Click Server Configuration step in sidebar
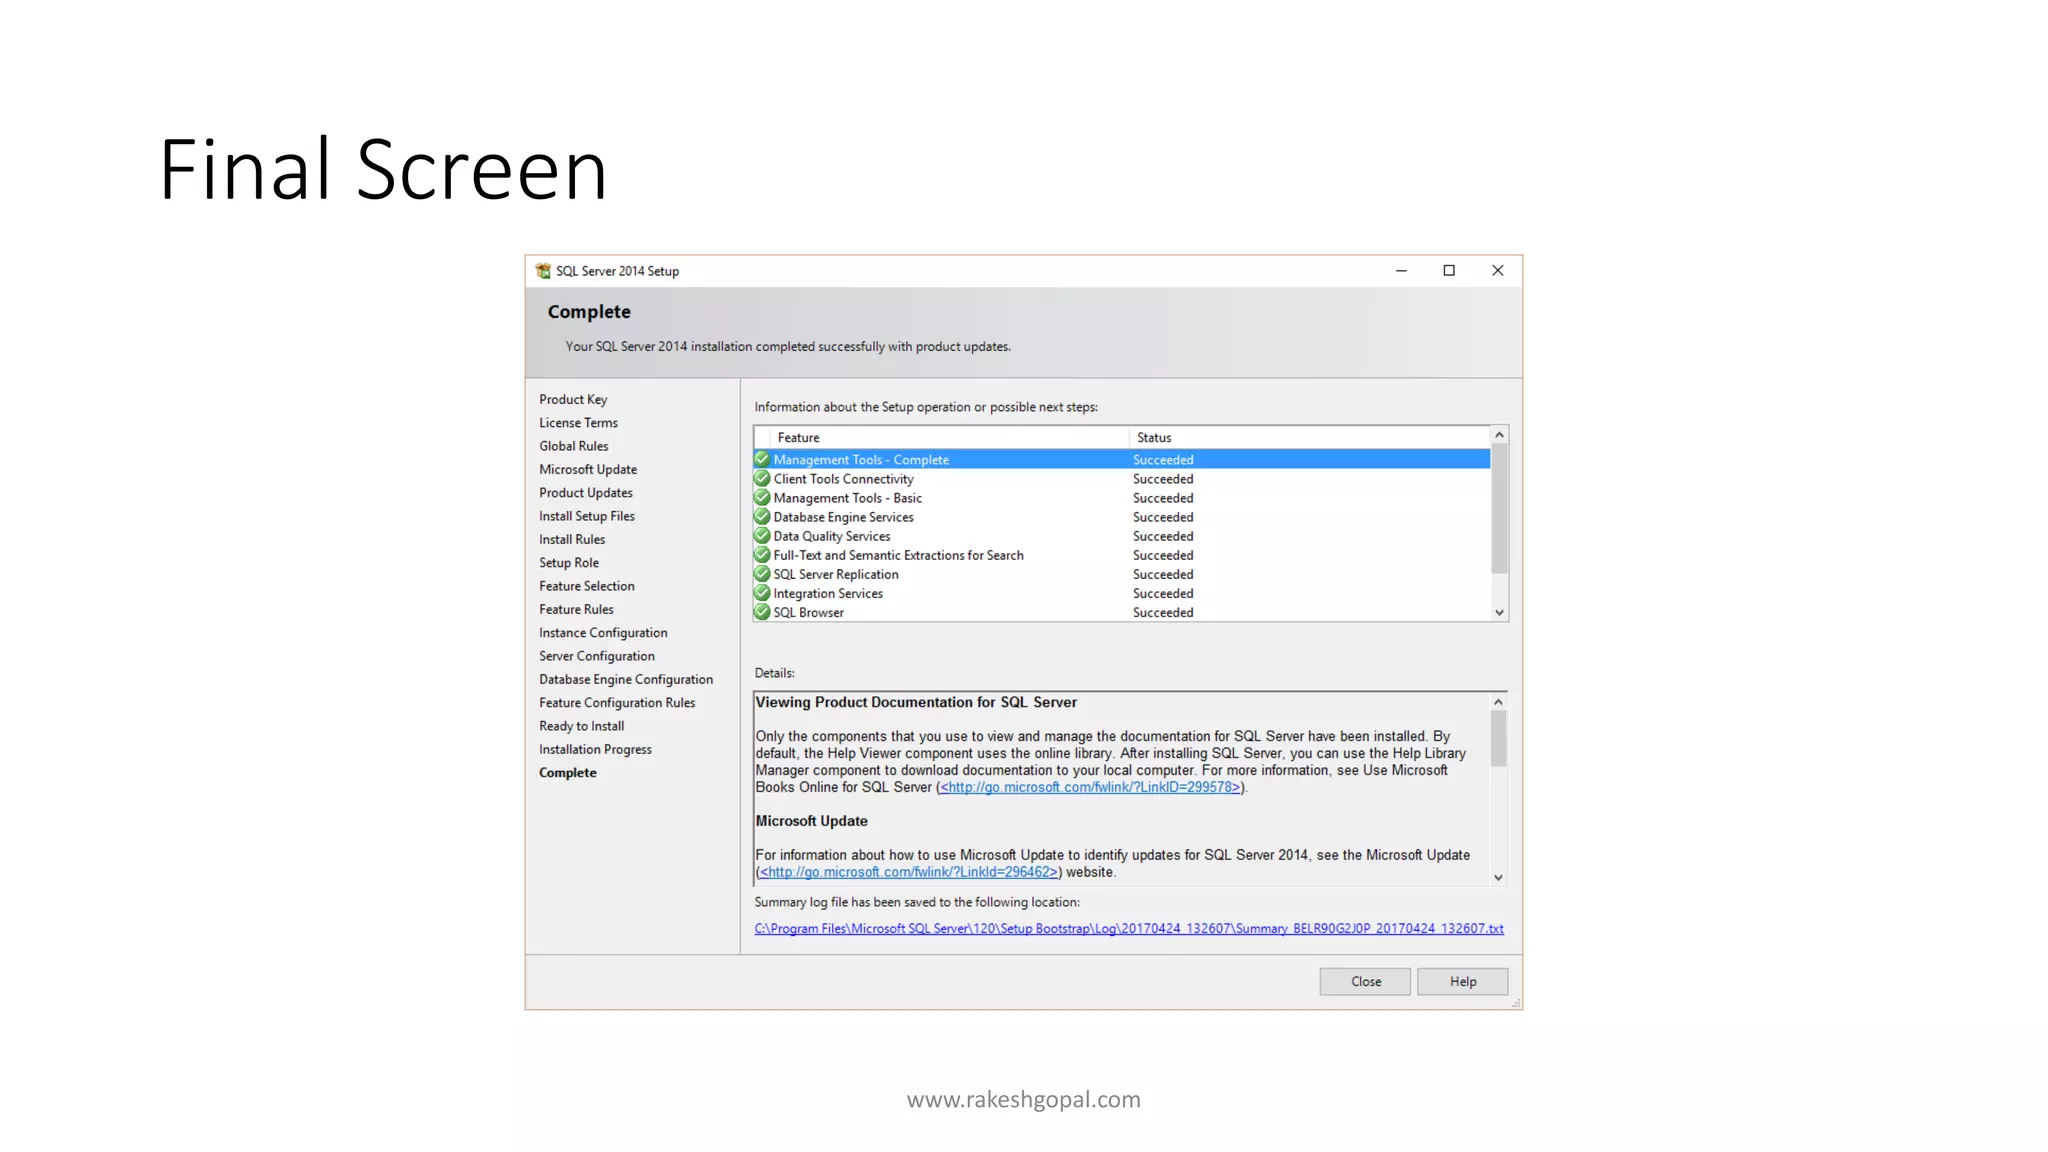This screenshot has height=1152, width=2048. pos(597,656)
